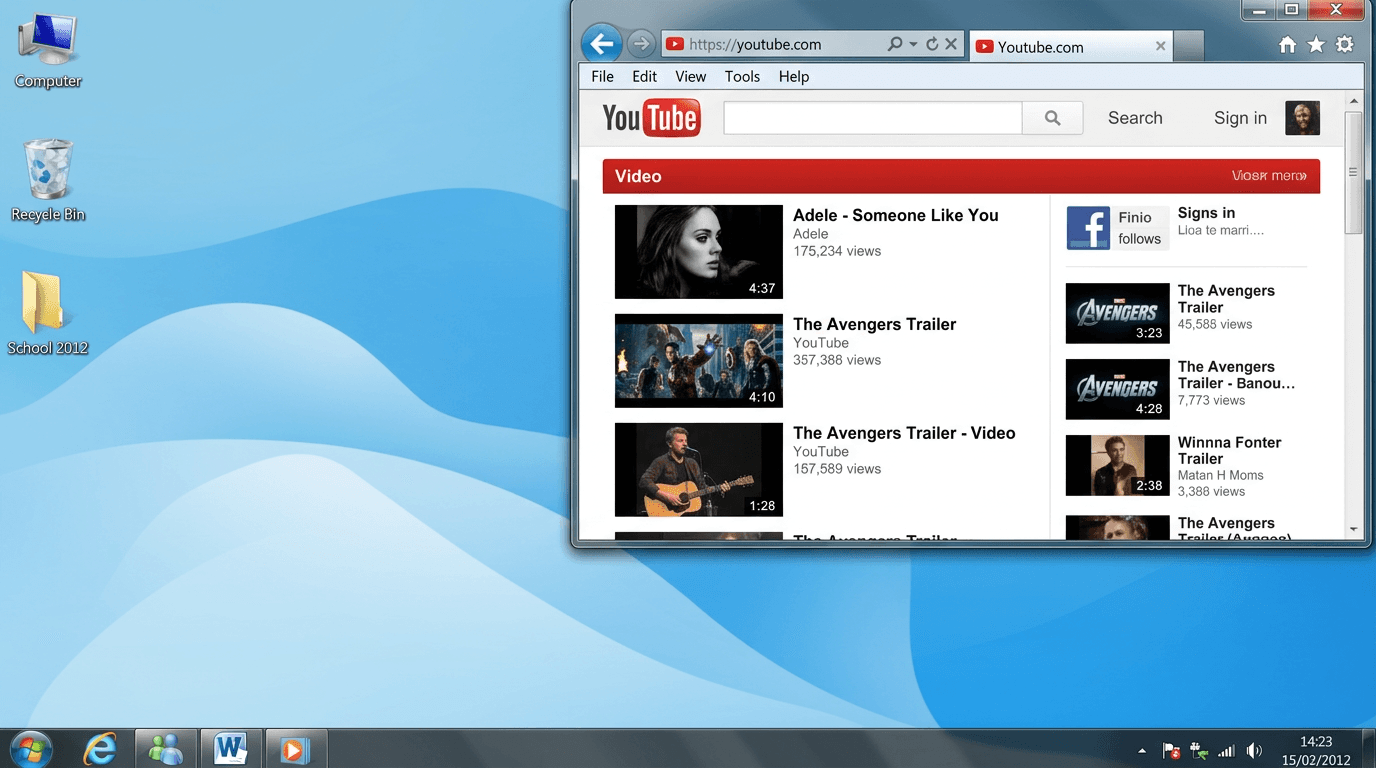Image resolution: width=1376 pixels, height=768 pixels.
Task: Click the media player taskbar icon
Action: (x=295, y=748)
